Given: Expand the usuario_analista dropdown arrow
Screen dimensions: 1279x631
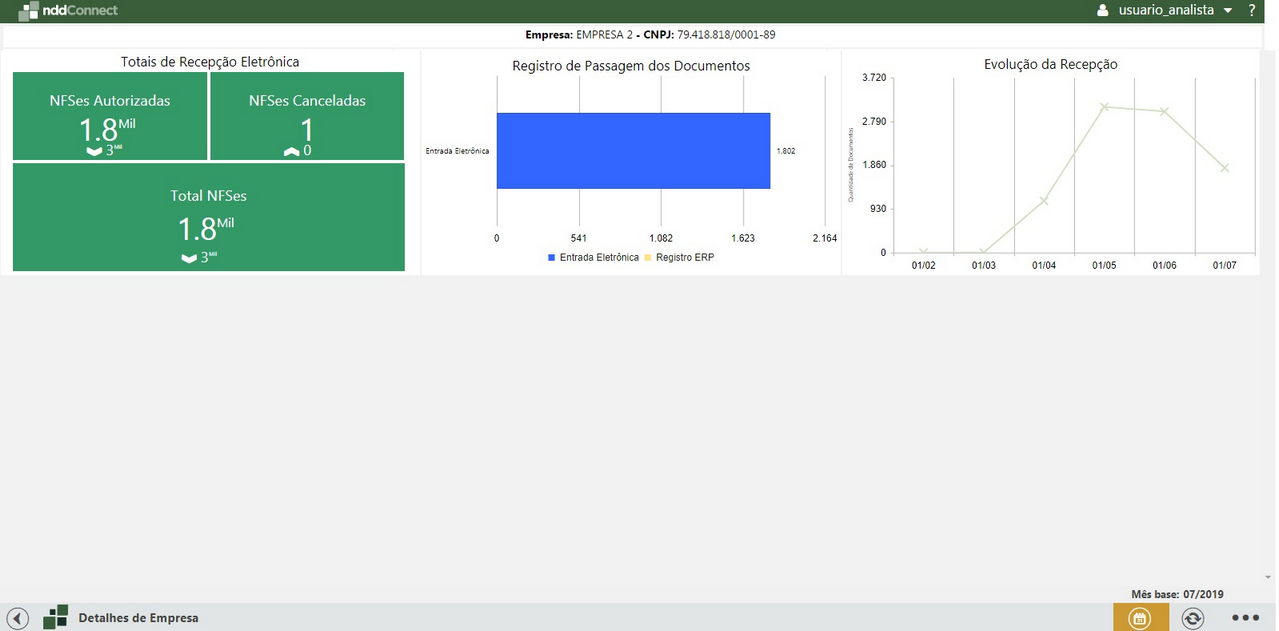Looking at the screenshot, I should pyautogui.click(x=1228, y=11).
